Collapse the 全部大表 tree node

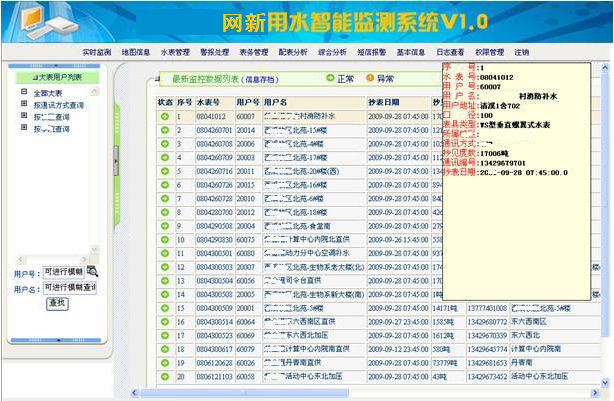[24, 92]
